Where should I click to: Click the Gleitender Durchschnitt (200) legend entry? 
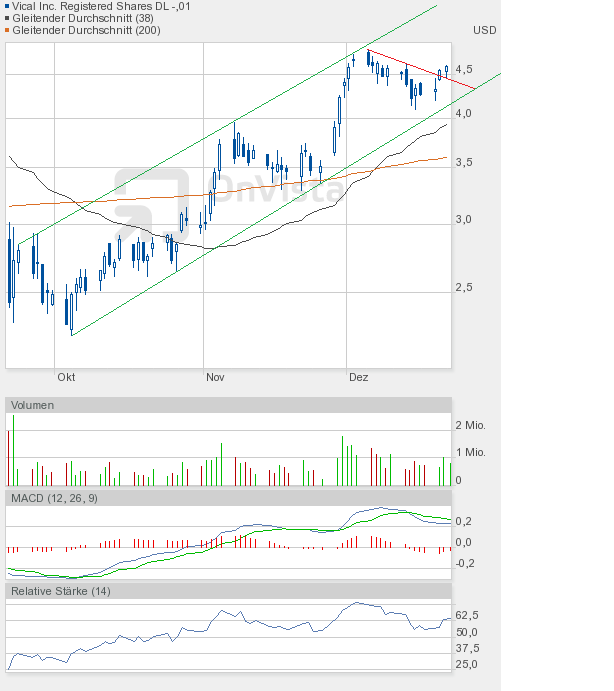tap(86, 30)
